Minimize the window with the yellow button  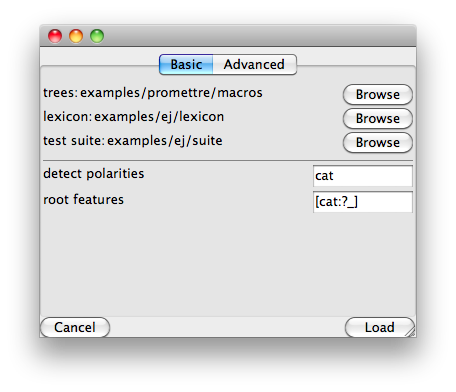point(76,36)
